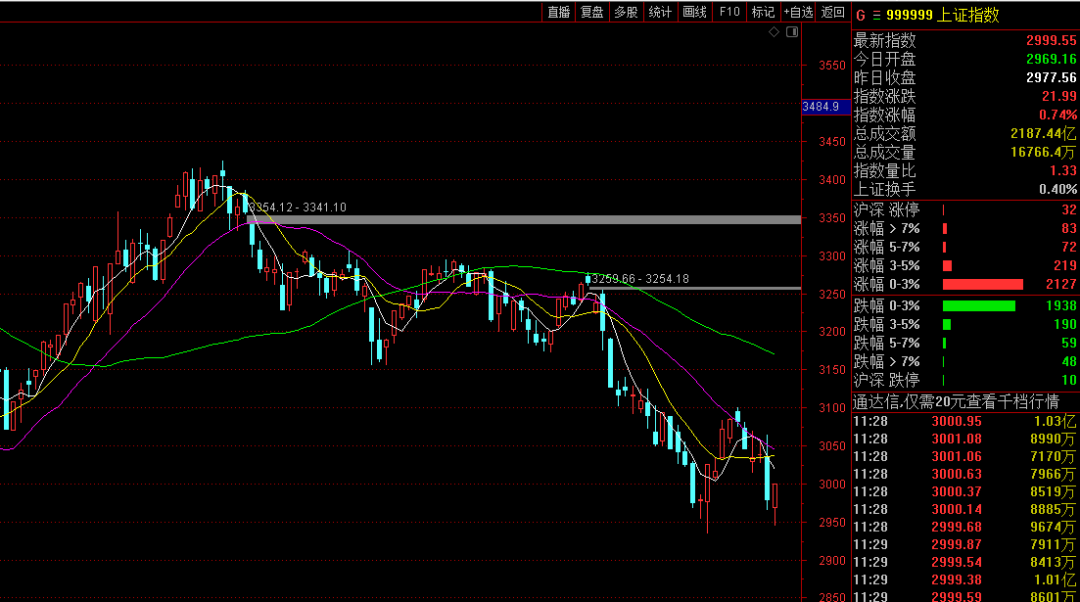Click the green 跌幅 0-3% bar
This screenshot has height=602, width=1080.
(979, 305)
